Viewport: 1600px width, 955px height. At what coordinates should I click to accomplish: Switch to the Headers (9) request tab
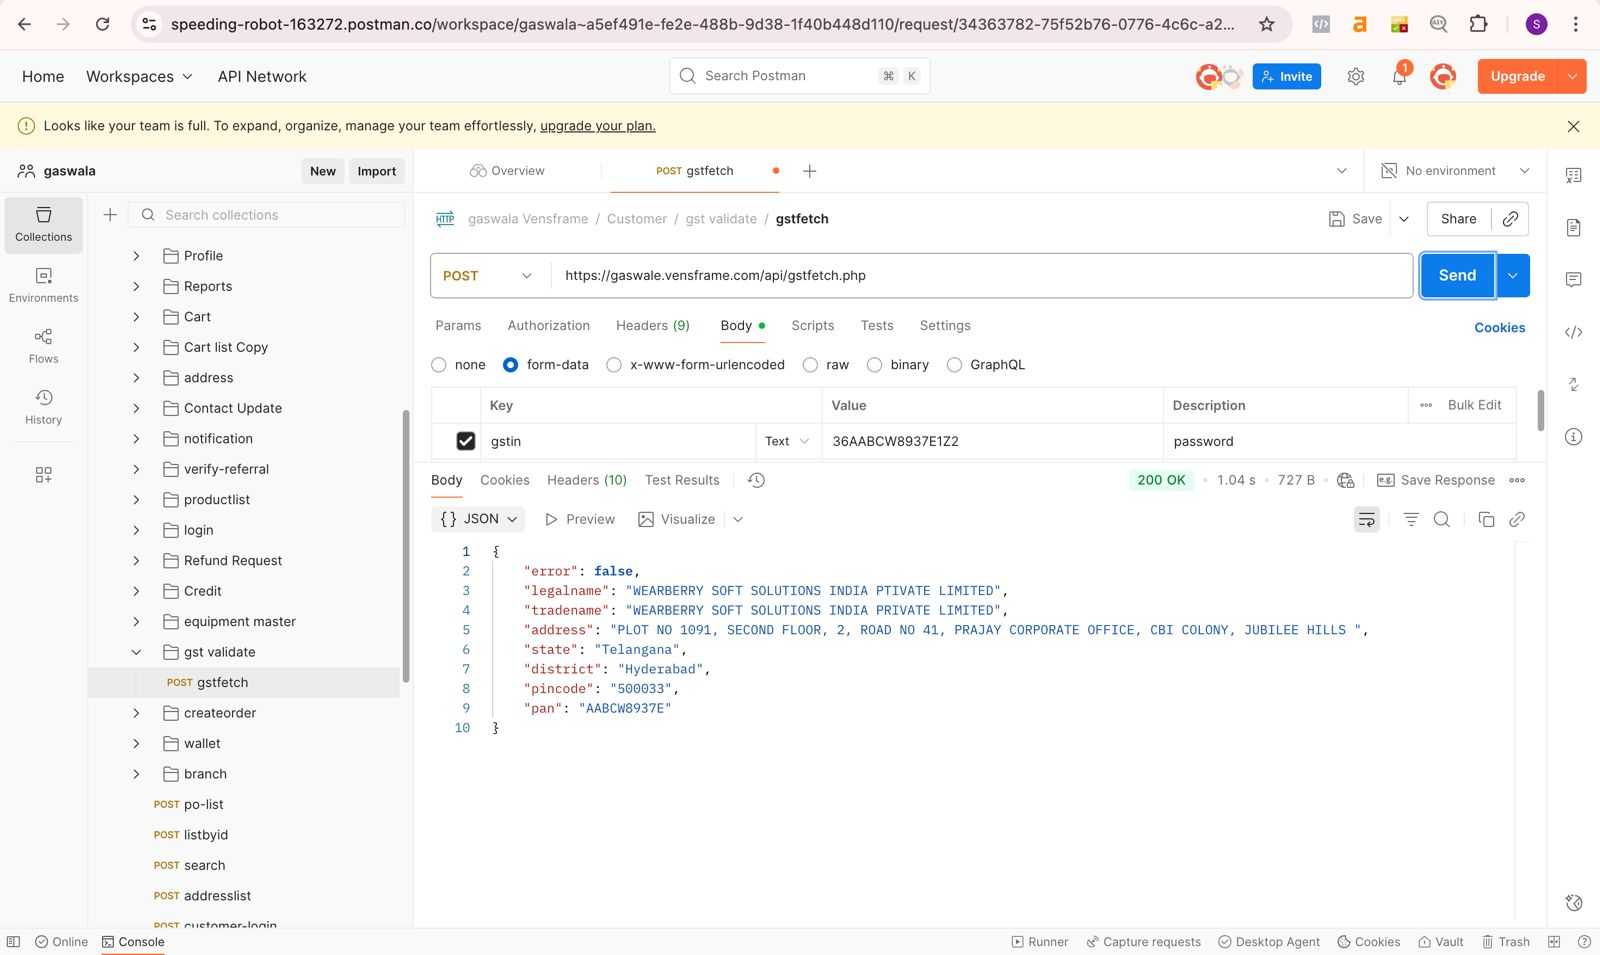652,326
